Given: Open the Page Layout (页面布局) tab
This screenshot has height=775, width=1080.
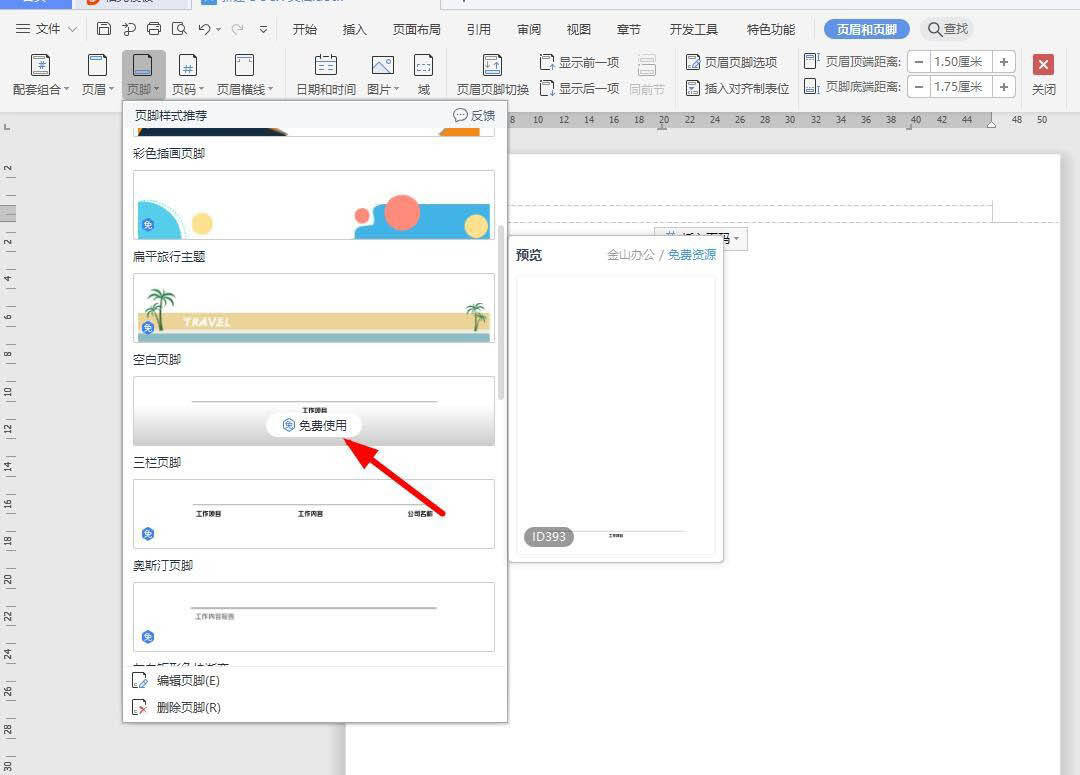Looking at the screenshot, I should pos(416,29).
